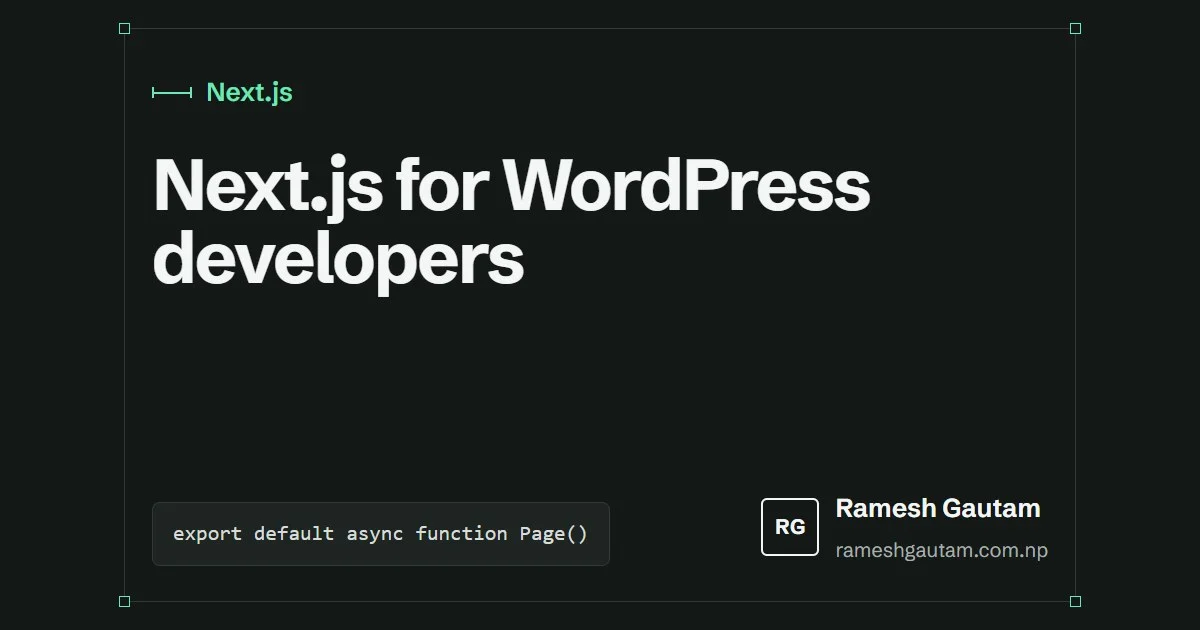Open the rameshgautam.com.np website text
The width and height of the screenshot is (1200, 630).
(x=942, y=550)
